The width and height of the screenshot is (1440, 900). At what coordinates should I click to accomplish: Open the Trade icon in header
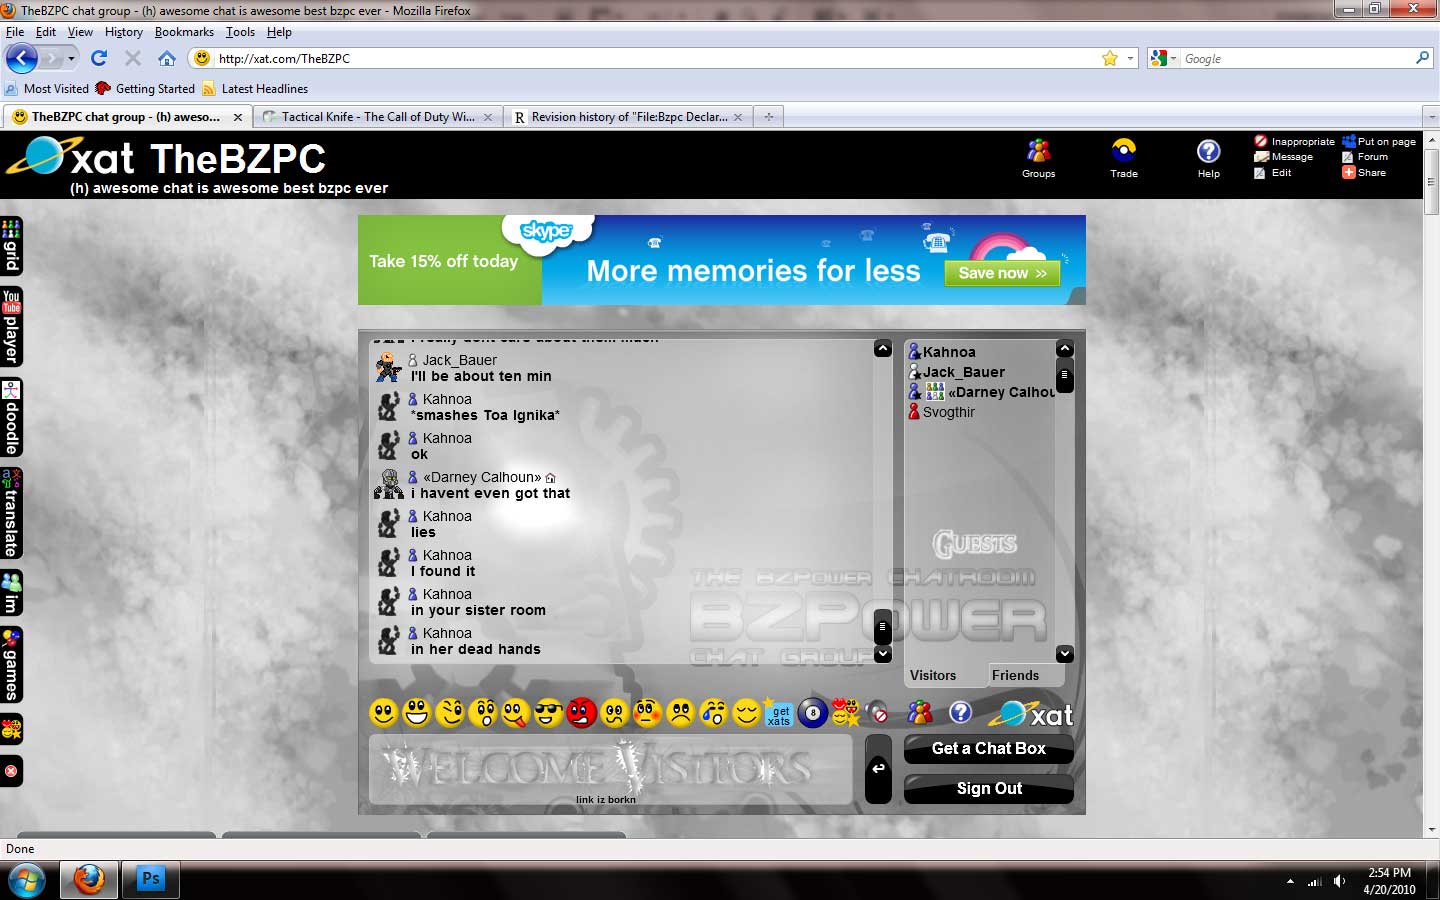[x=1124, y=159]
